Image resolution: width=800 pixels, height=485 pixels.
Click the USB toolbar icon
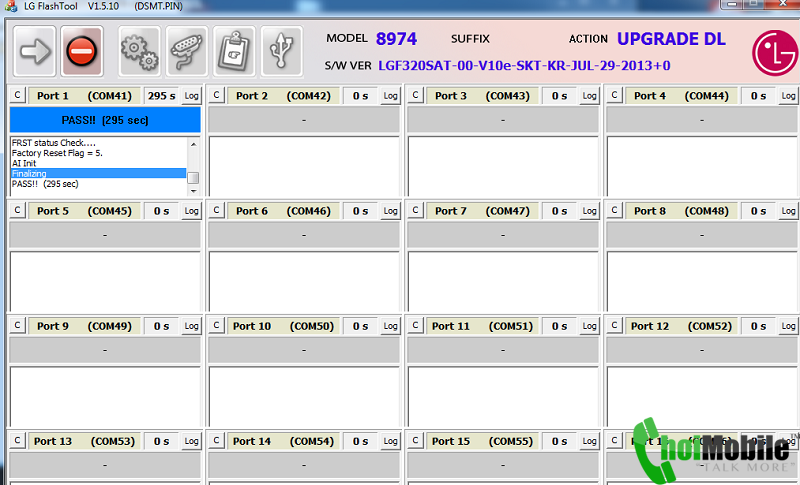tap(282, 51)
